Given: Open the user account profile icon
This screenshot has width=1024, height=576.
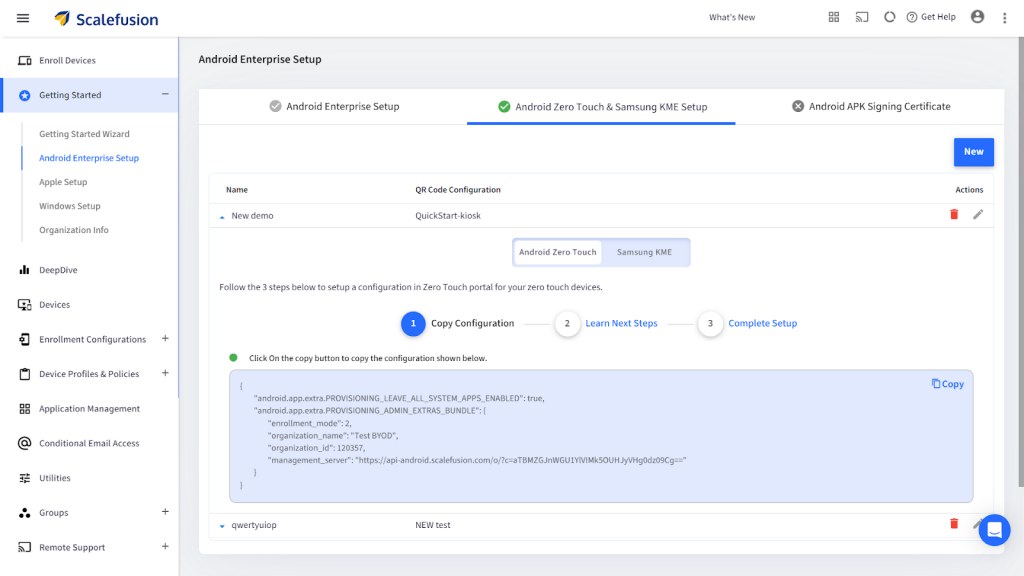Looking at the screenshot, I should [x=977, y=18].
